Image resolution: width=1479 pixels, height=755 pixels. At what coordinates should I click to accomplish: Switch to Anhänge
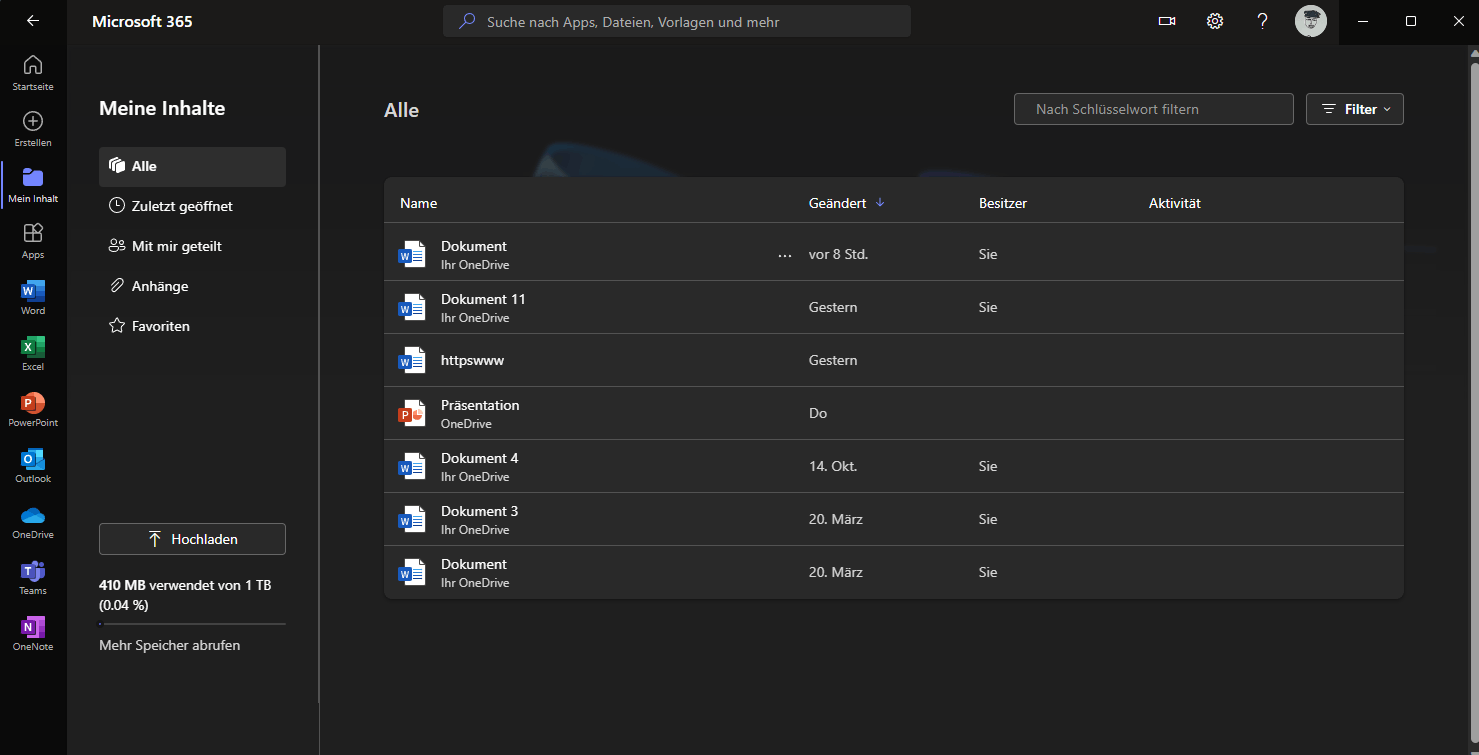point(192,286)
